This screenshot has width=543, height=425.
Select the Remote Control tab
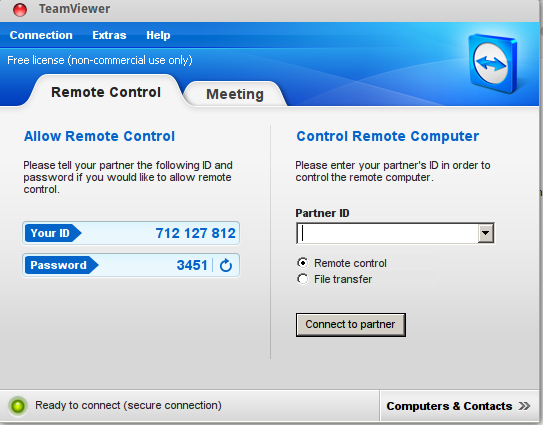[106, 92]
